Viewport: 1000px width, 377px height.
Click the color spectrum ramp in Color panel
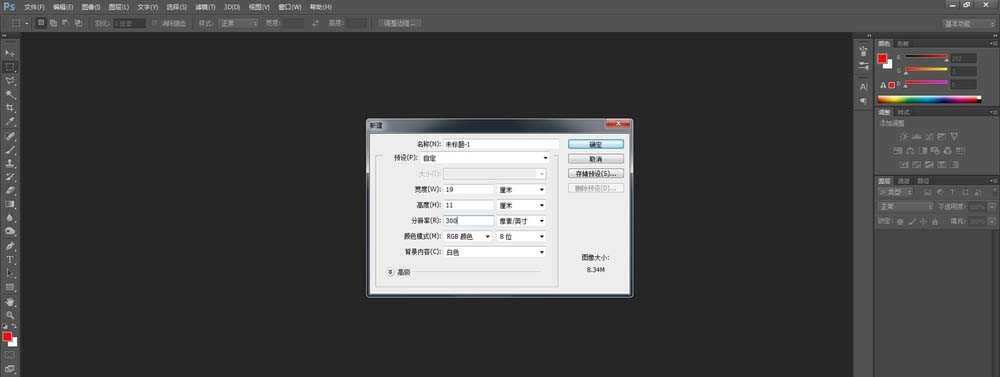click(929, 99)
